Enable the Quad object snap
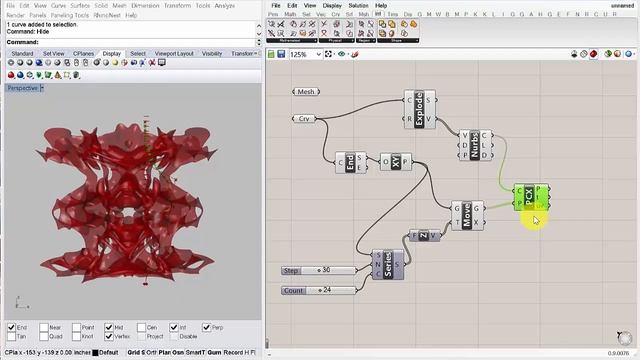 (x=44, y=336)
